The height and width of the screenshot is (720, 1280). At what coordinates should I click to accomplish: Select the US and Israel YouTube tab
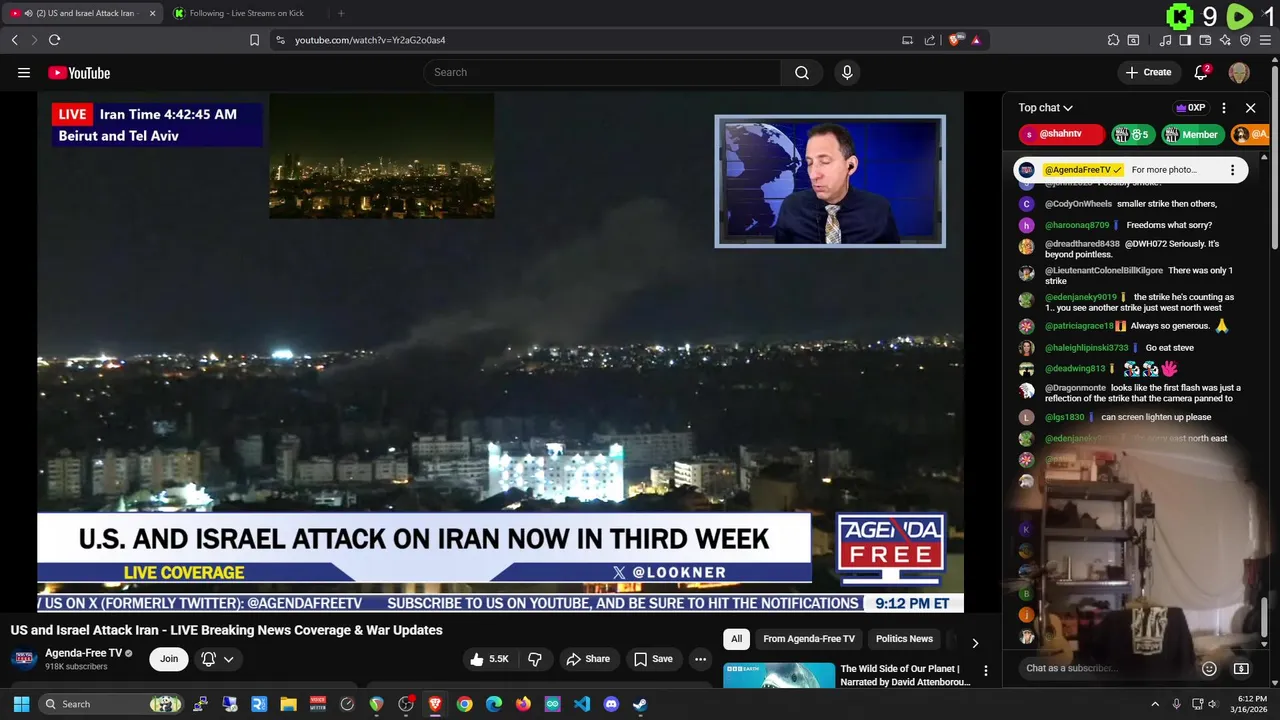(82, 13)
